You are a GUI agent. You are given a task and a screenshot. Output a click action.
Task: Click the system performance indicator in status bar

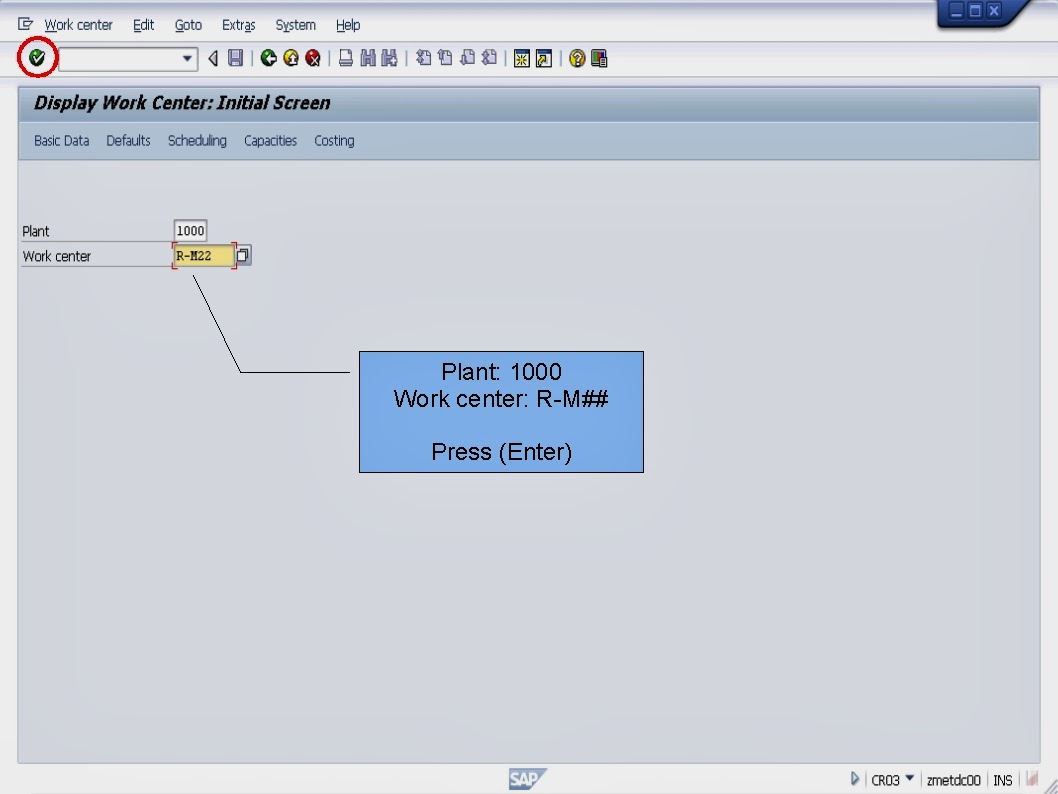(1032, 779)
